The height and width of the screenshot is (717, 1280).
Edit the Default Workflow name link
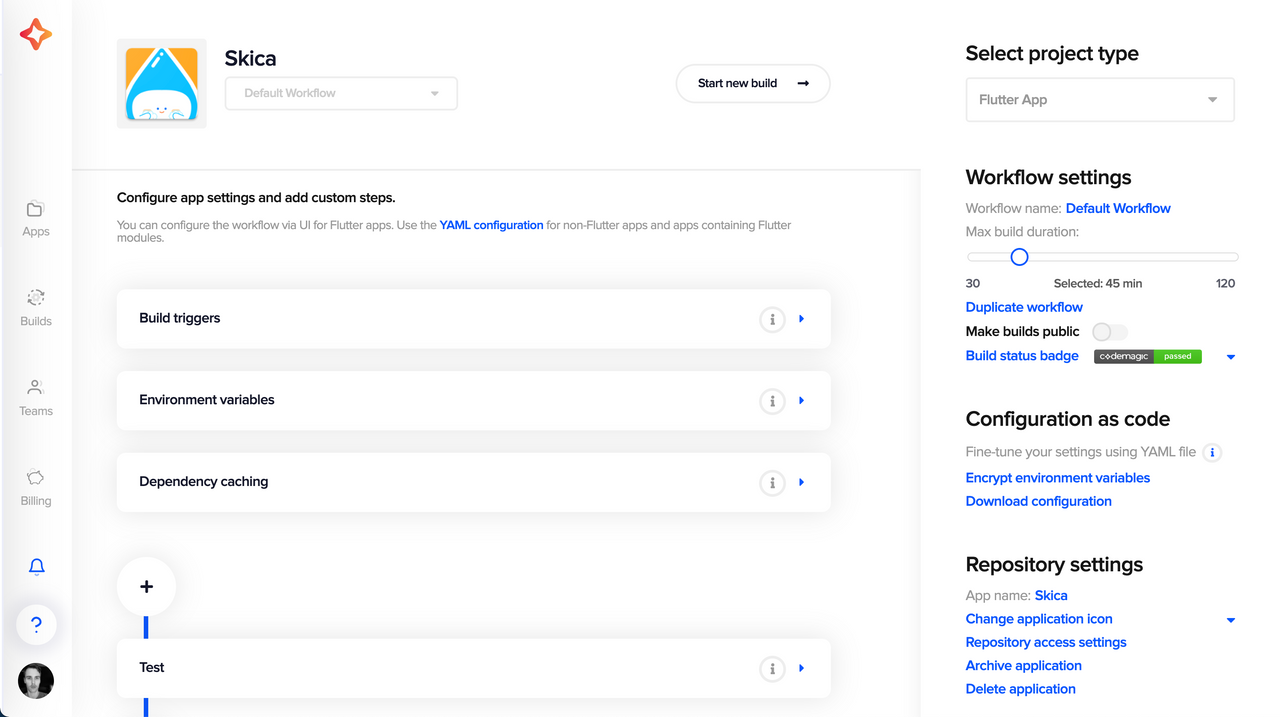point(1118,208)
